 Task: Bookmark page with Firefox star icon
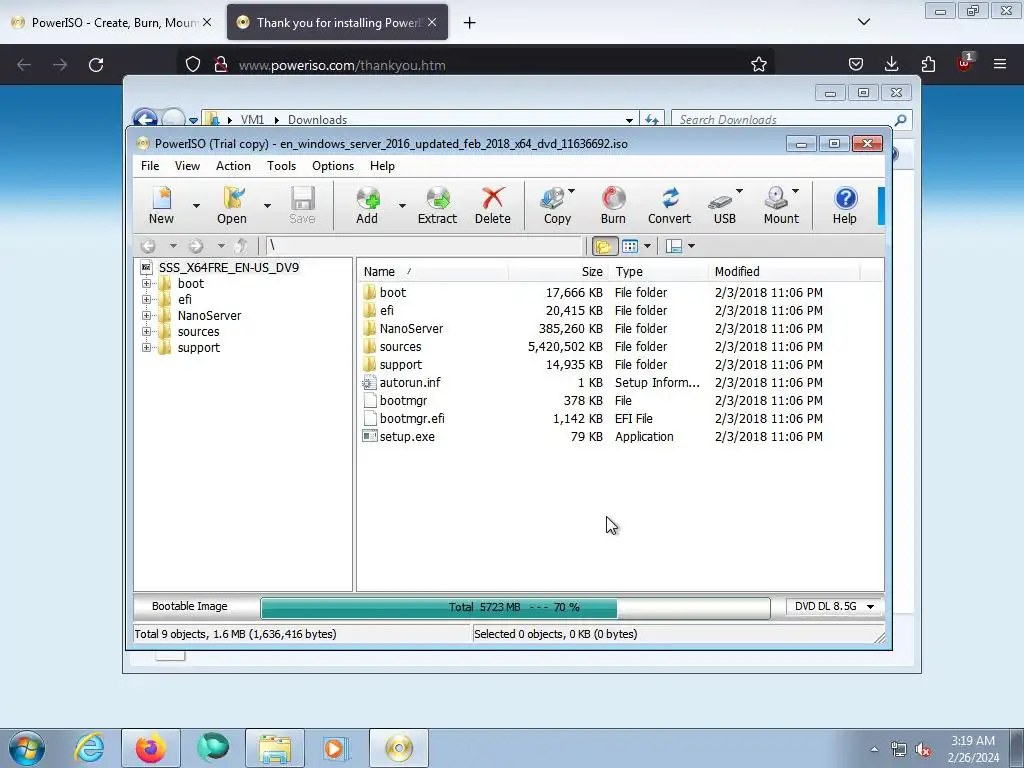(758, 64)
